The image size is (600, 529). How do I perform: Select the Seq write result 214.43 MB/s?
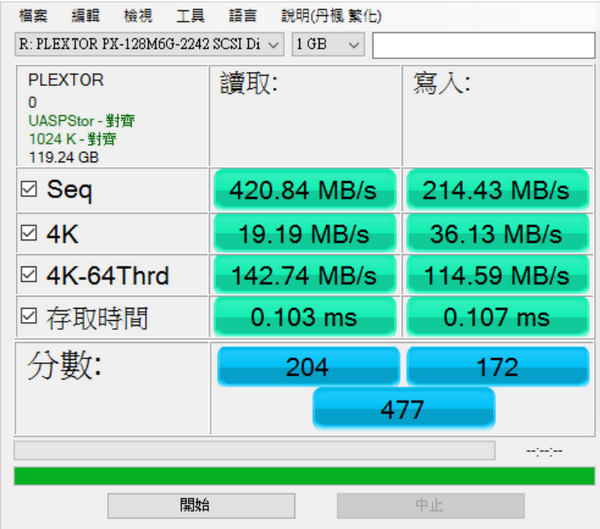click(497, 190)
